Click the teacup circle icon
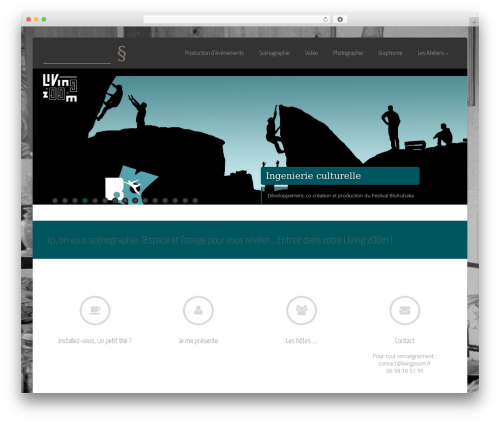500x423 pixels. (x=95, y=310)
